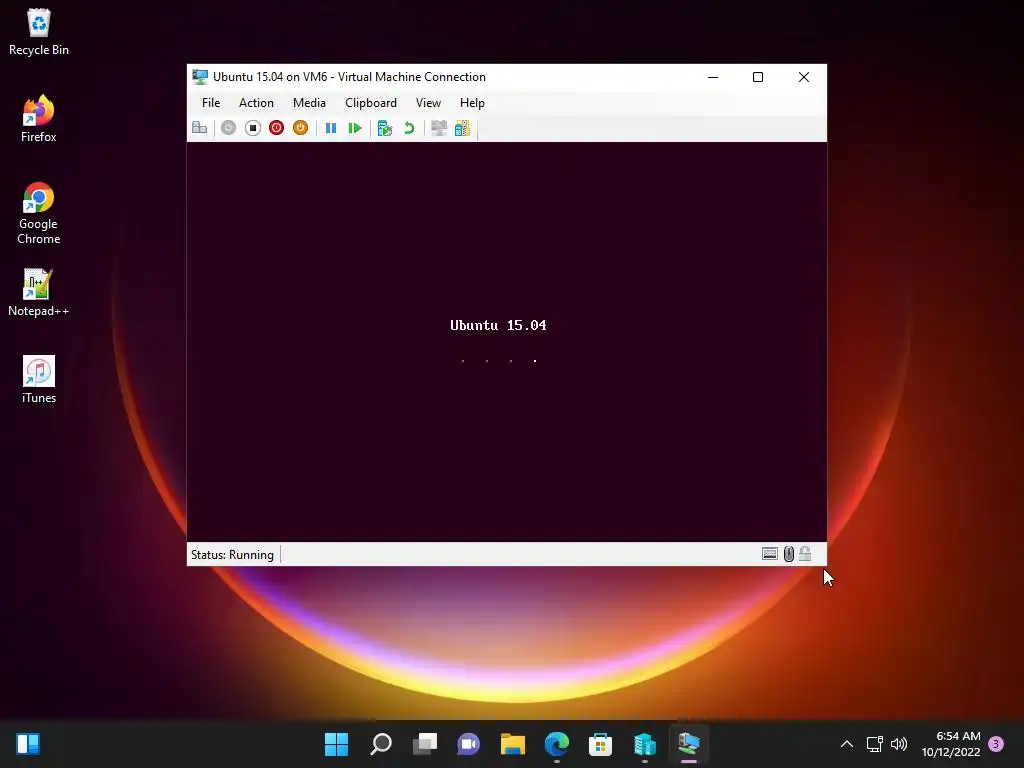Click the lock status bar icon

click(x=805, y=554)
